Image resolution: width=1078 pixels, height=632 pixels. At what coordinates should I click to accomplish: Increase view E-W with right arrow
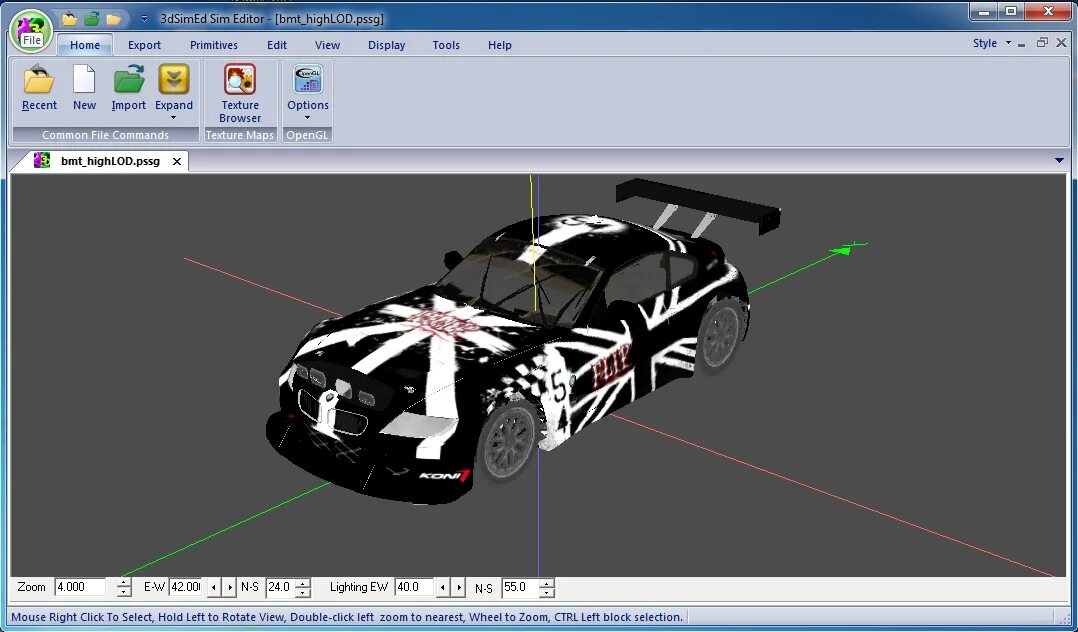[x=230, y=587]
